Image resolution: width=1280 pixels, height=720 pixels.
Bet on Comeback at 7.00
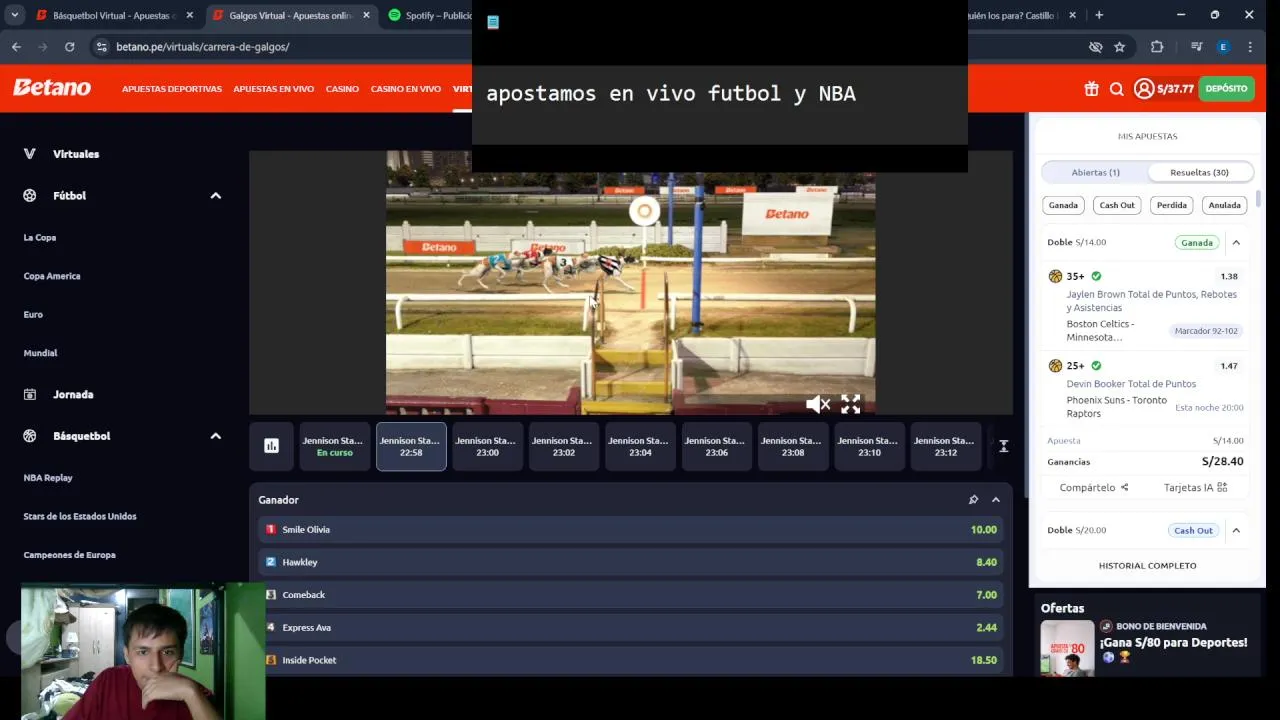[630, 595]
